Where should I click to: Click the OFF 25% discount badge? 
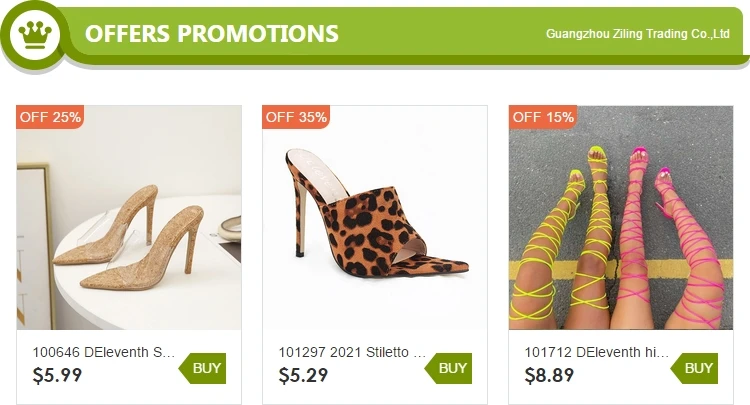click(x=50, y=117)
